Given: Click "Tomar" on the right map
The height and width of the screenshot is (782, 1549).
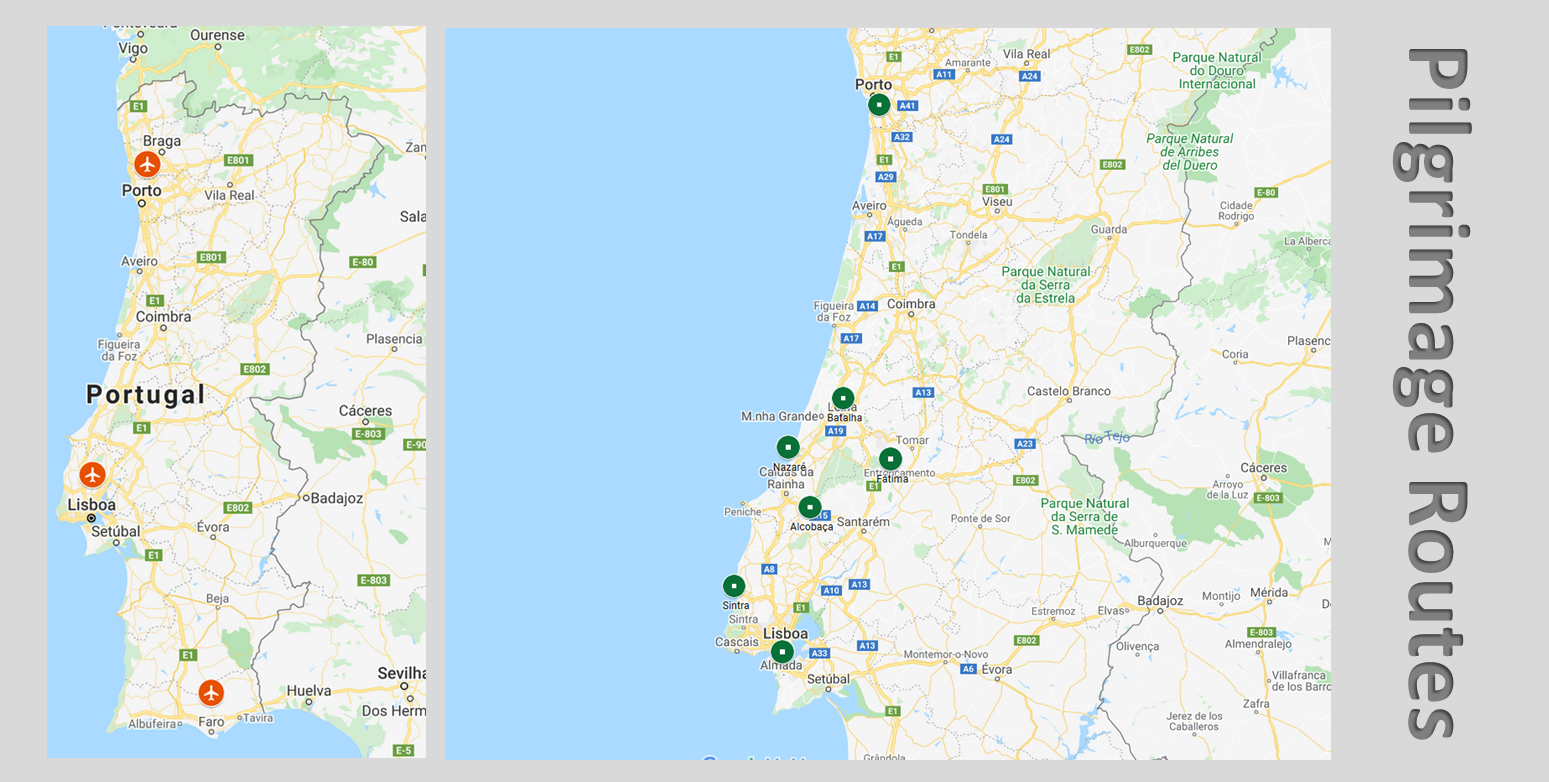Looking at the screenshot, I should pos(913,440).
